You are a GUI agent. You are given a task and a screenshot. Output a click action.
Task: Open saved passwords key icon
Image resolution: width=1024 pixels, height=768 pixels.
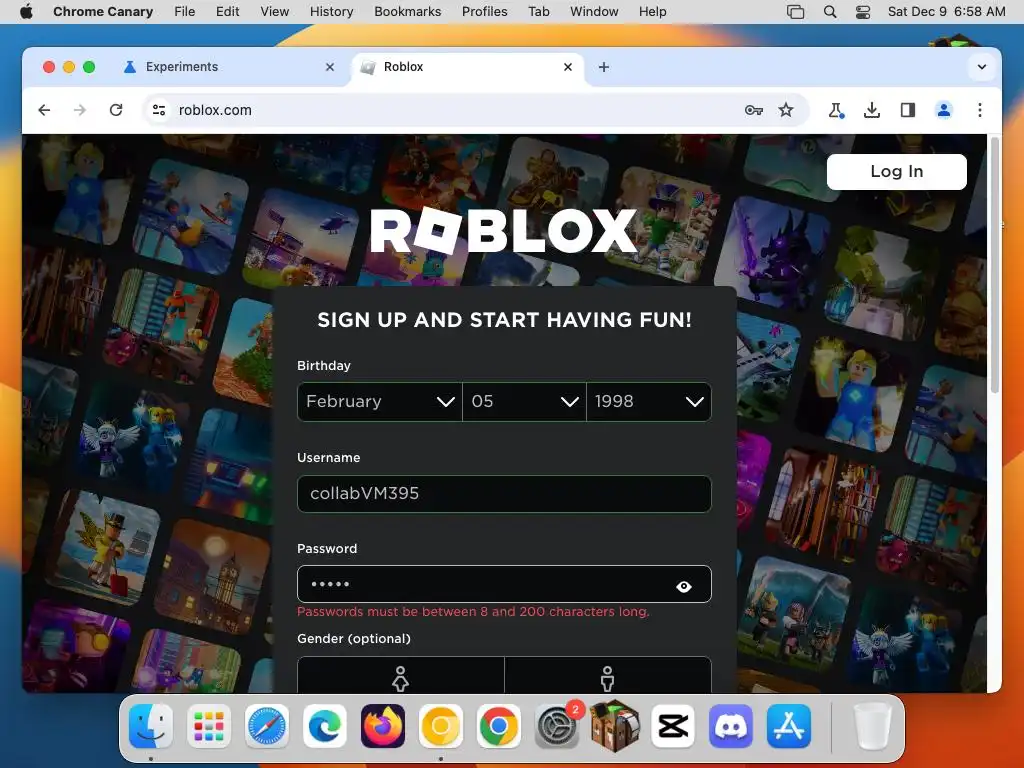(754, 110)
